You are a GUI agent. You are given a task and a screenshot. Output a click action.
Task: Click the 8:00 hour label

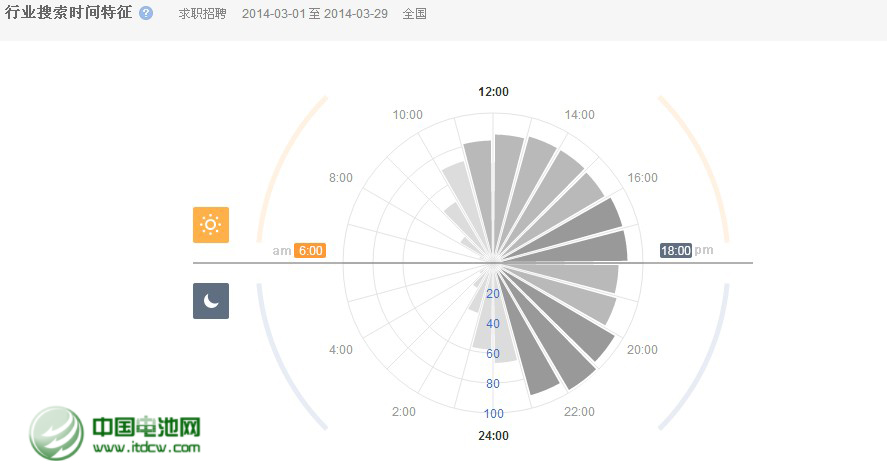341,178
